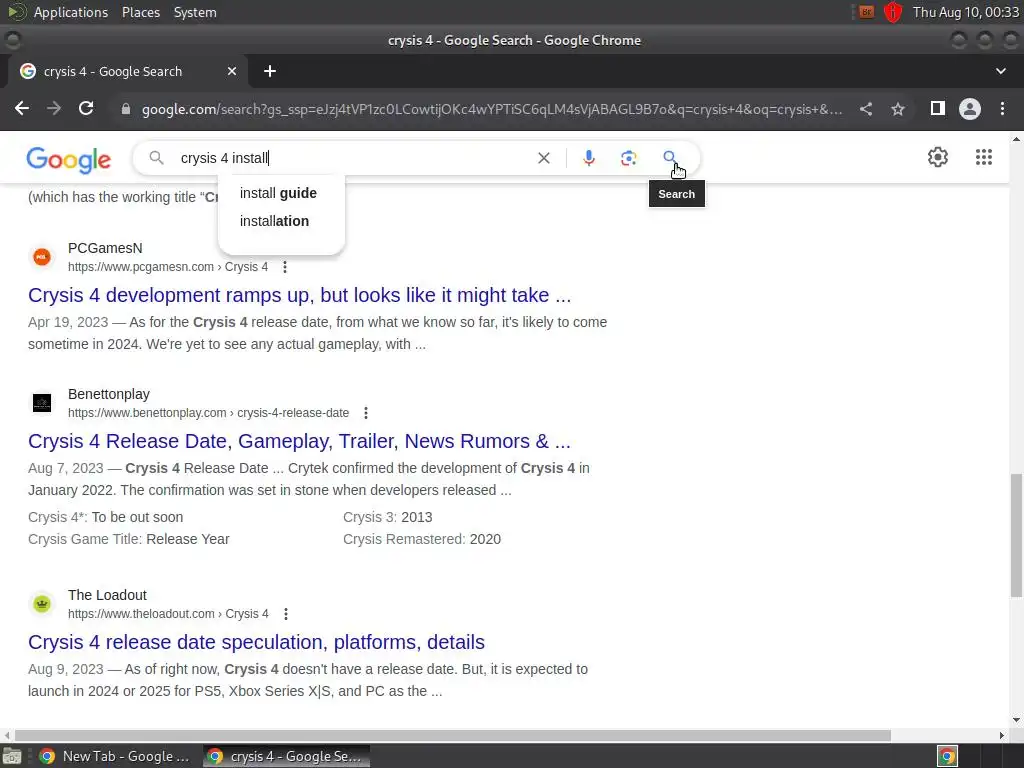Click The Loadout site favicon
Viewport: 1024px width, 768px height.
click(42, 604)
